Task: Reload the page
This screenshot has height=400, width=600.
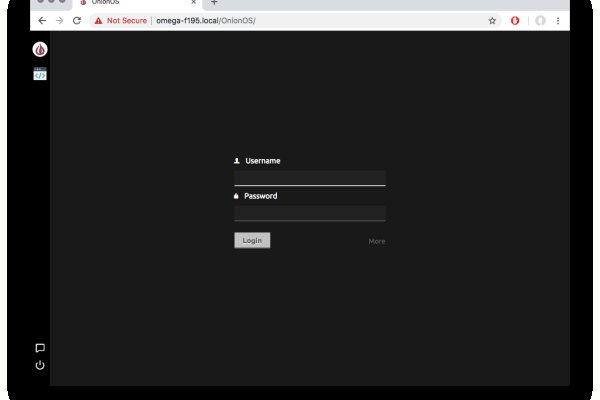Action: [76, 20]
